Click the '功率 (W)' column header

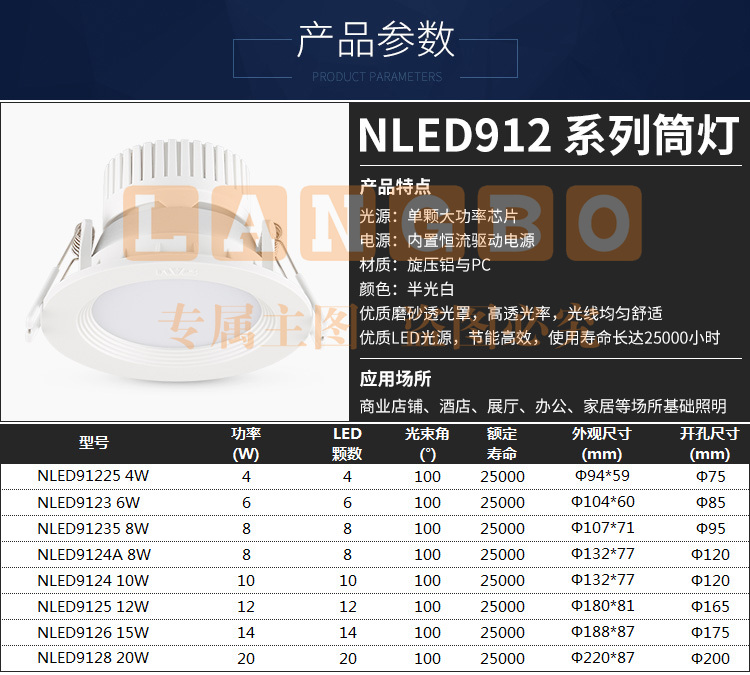click(x=246, y=443)
